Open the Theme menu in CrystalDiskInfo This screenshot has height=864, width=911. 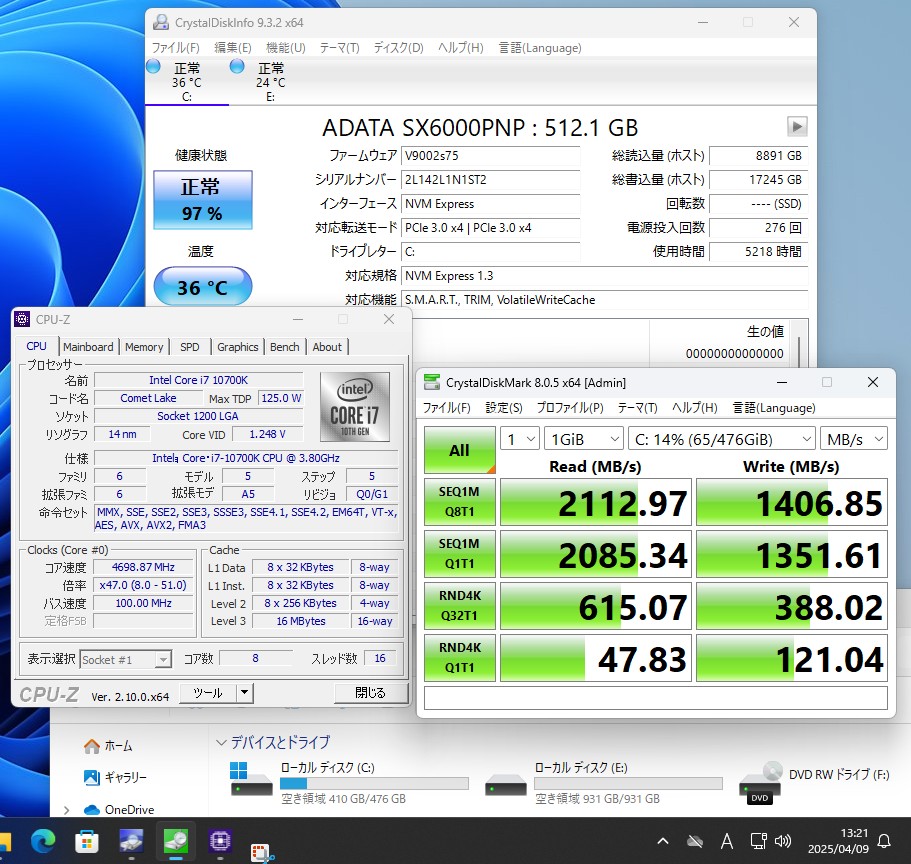[x=339, y=48]
